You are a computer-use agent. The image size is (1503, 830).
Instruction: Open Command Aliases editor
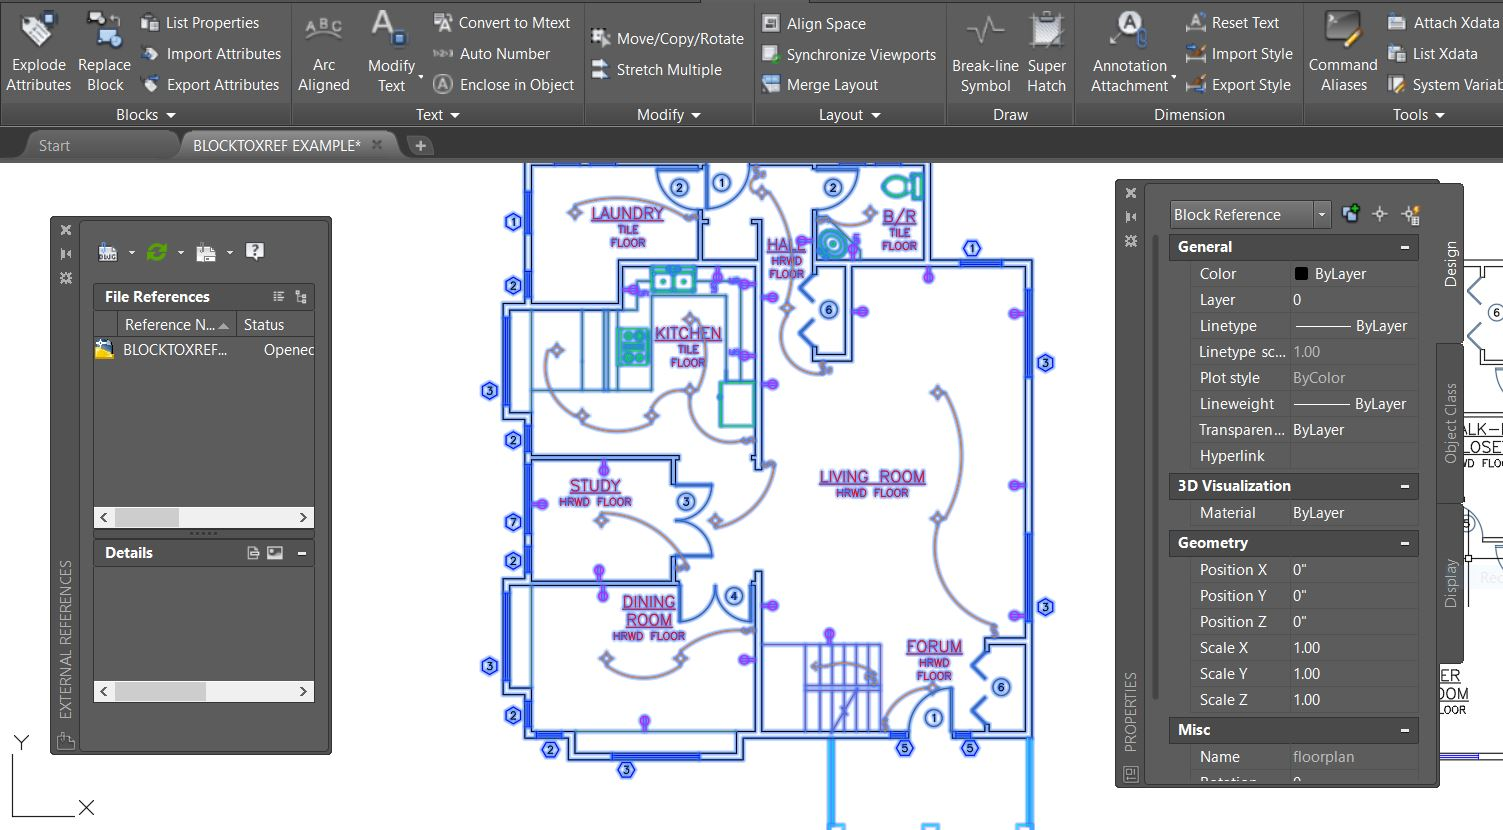tap(1342, 50)
